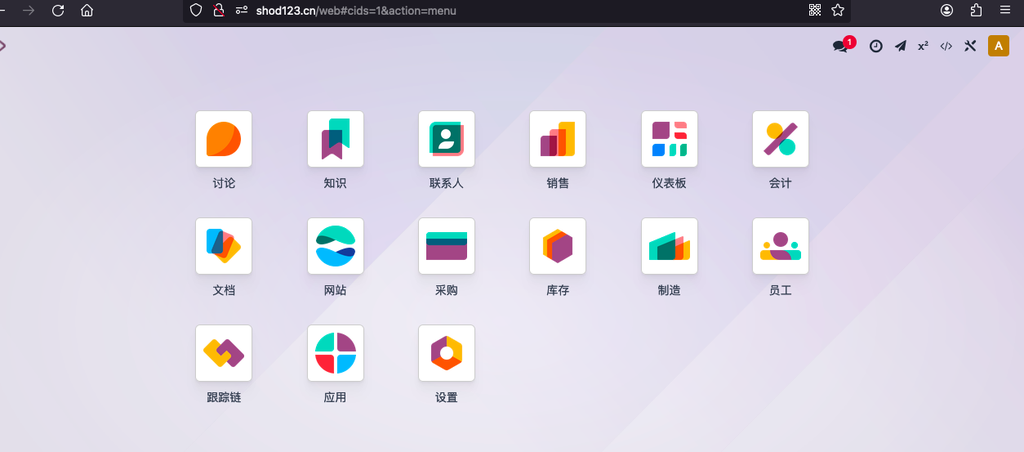Viewport: 1024px width, 452px height.
Task: Open the 采购 (Purchase) app
Action: coord(446,246)
